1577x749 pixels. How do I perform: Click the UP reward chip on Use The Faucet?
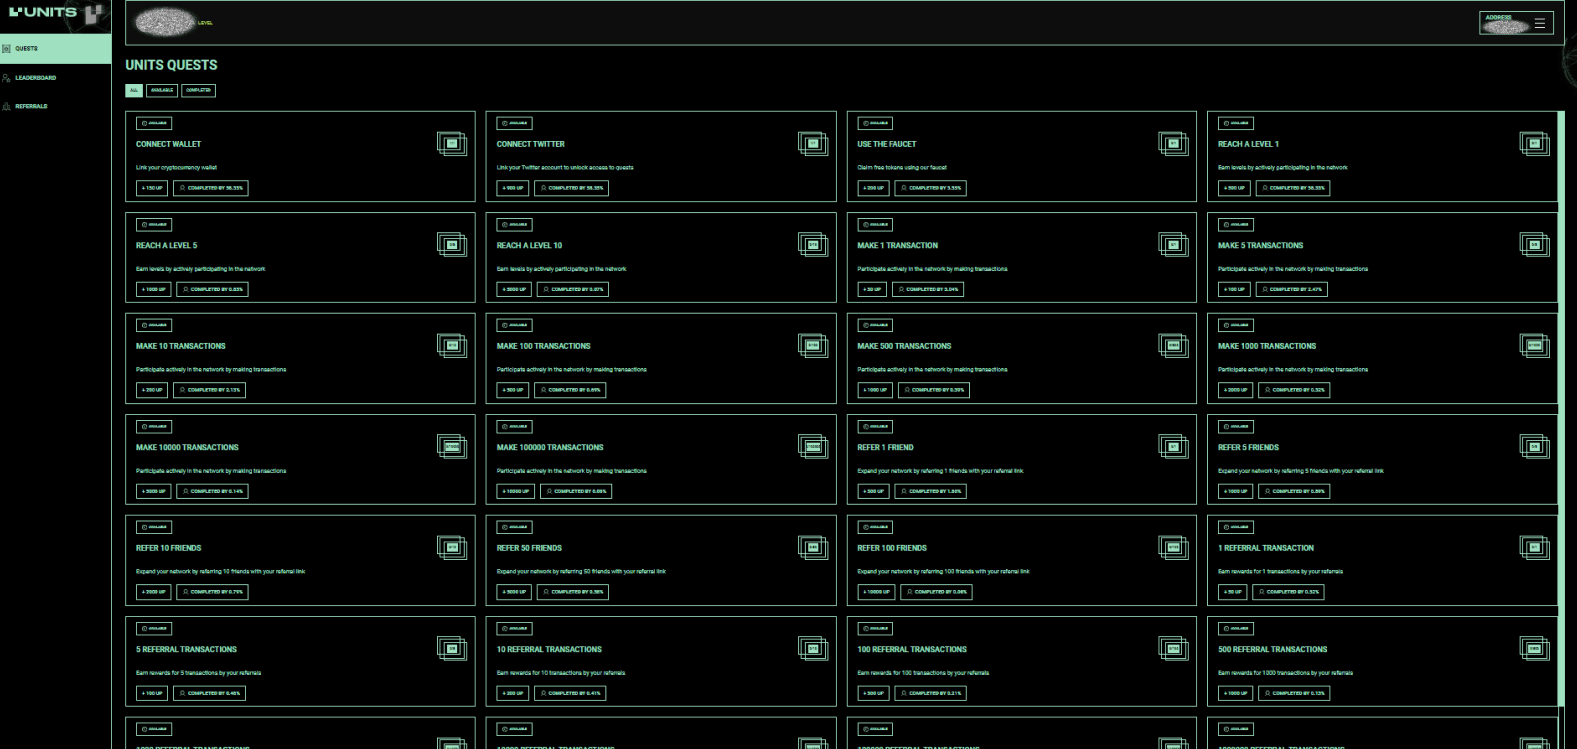point(873,188)
